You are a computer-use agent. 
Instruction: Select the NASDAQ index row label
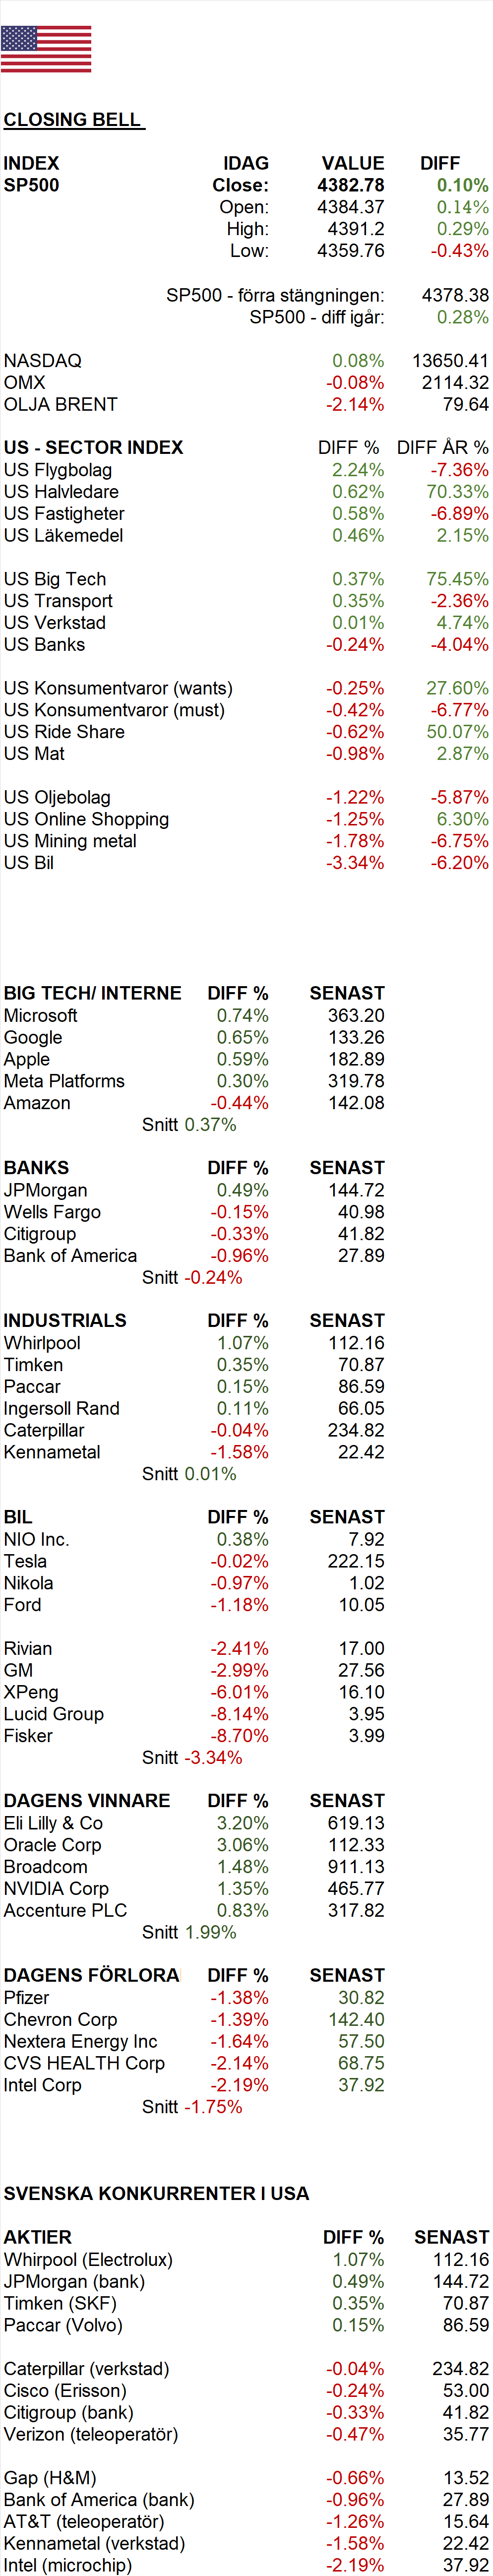[x=43, y=360]
